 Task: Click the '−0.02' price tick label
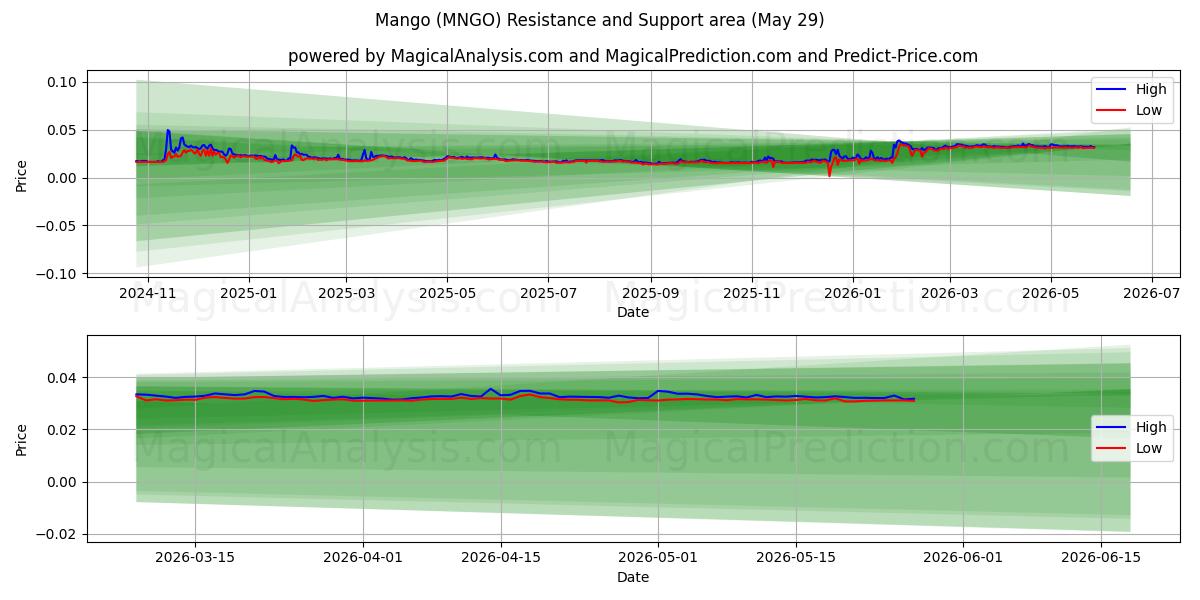click(x=58, y=534)
